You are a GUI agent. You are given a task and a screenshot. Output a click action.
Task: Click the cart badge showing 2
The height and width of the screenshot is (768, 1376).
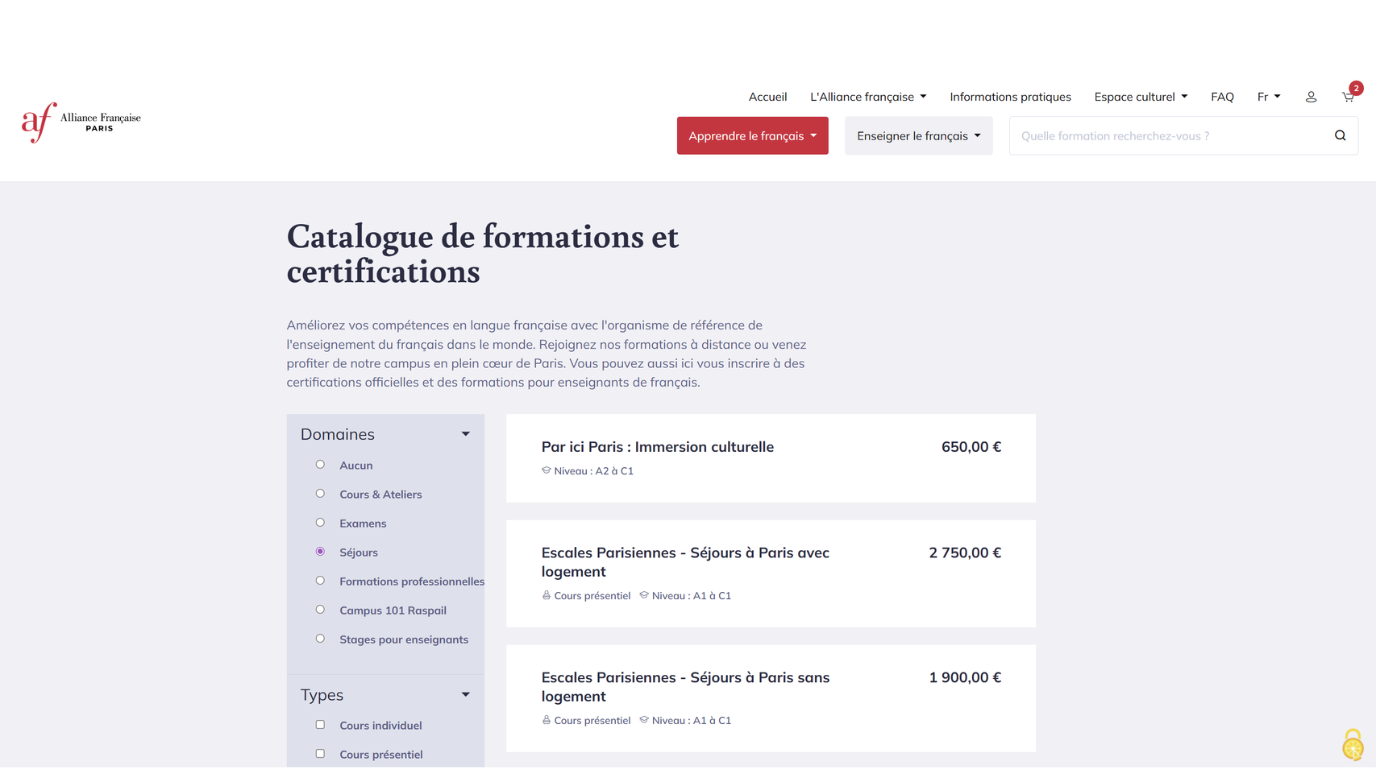click(x=1356, y=88)
